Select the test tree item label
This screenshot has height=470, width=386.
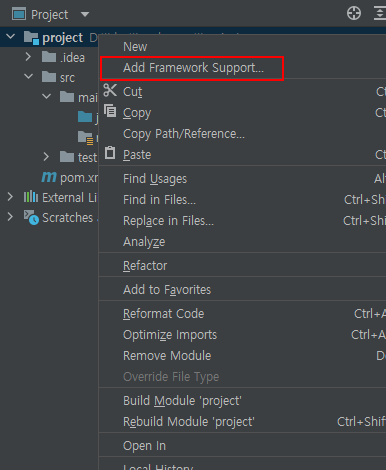pyautogui.click(x=87, y=158)
